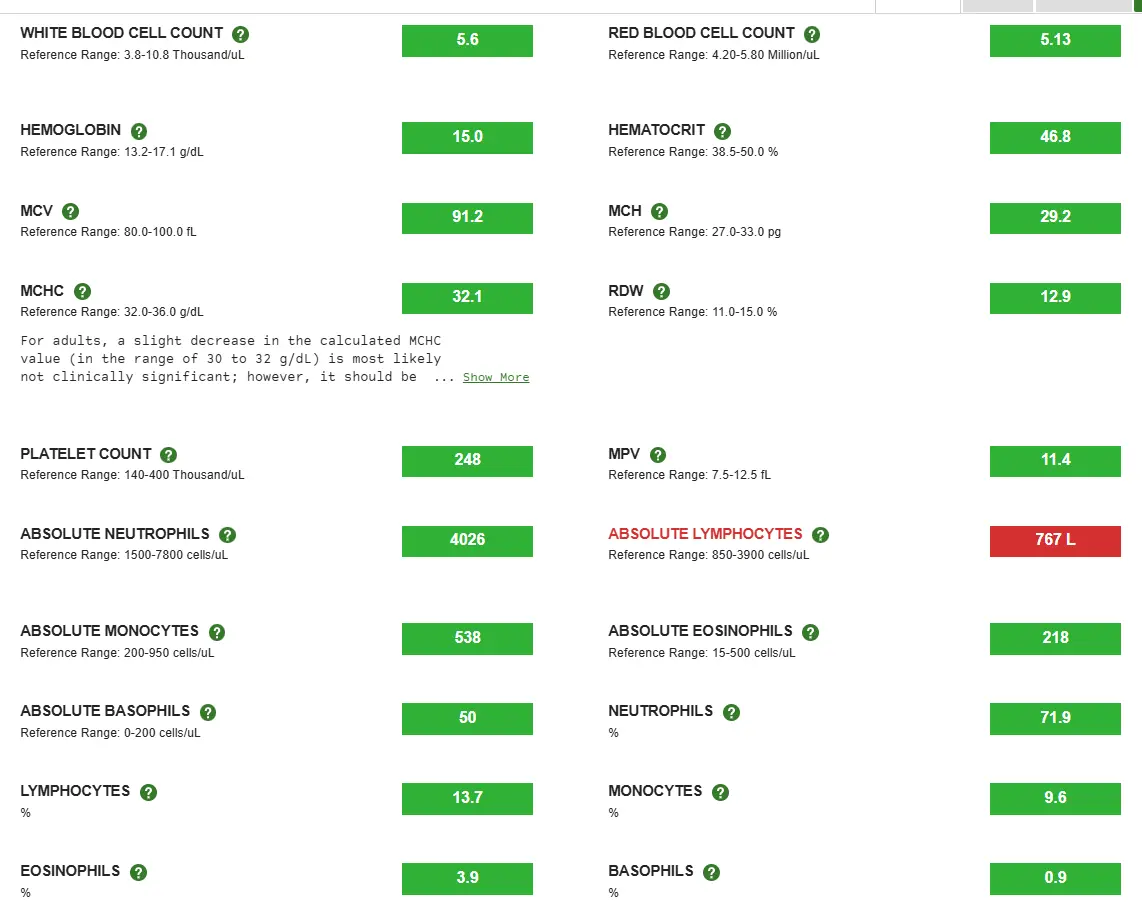Click the red 767 L lymphocytes result bar
The image size is (1142, 911).
click(x=1054, y=540)
